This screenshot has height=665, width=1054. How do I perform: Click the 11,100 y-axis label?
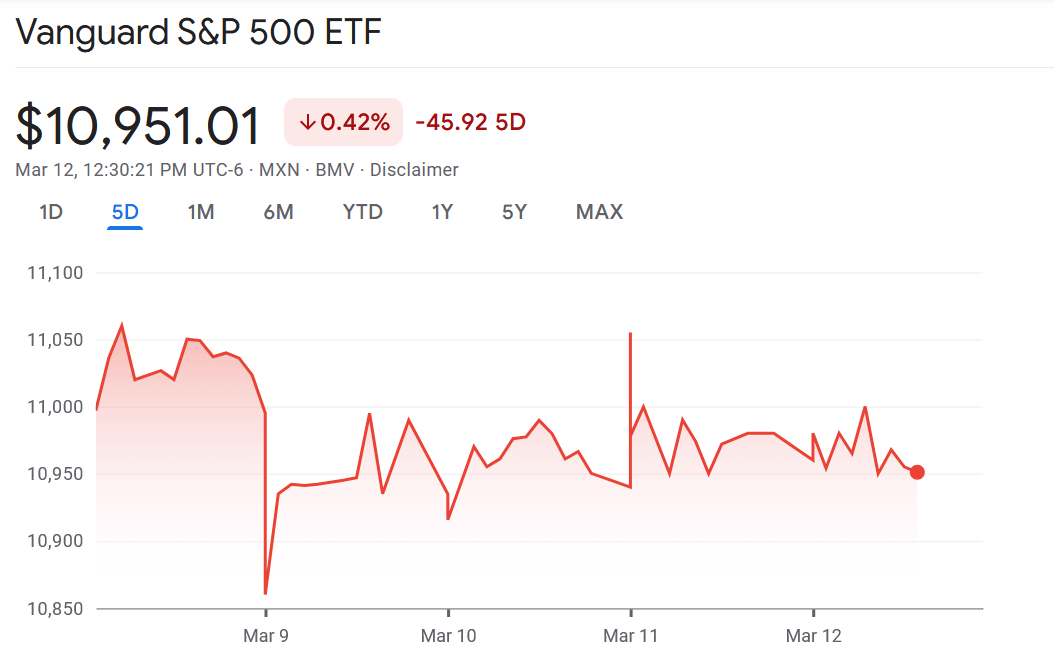54,272
